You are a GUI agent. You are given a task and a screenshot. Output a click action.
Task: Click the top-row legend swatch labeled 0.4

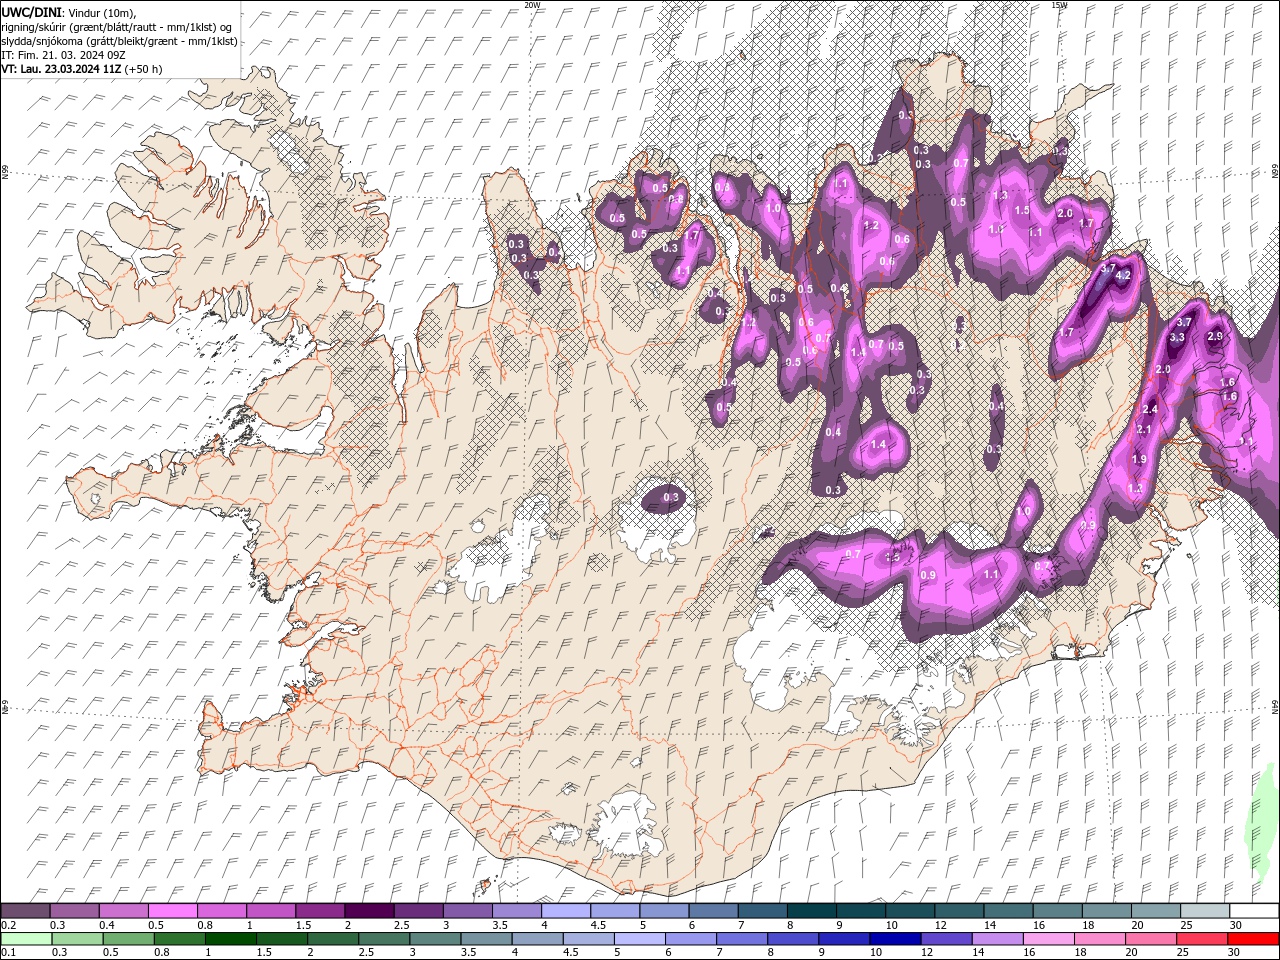pyautogui.click(x=123, y=911)
